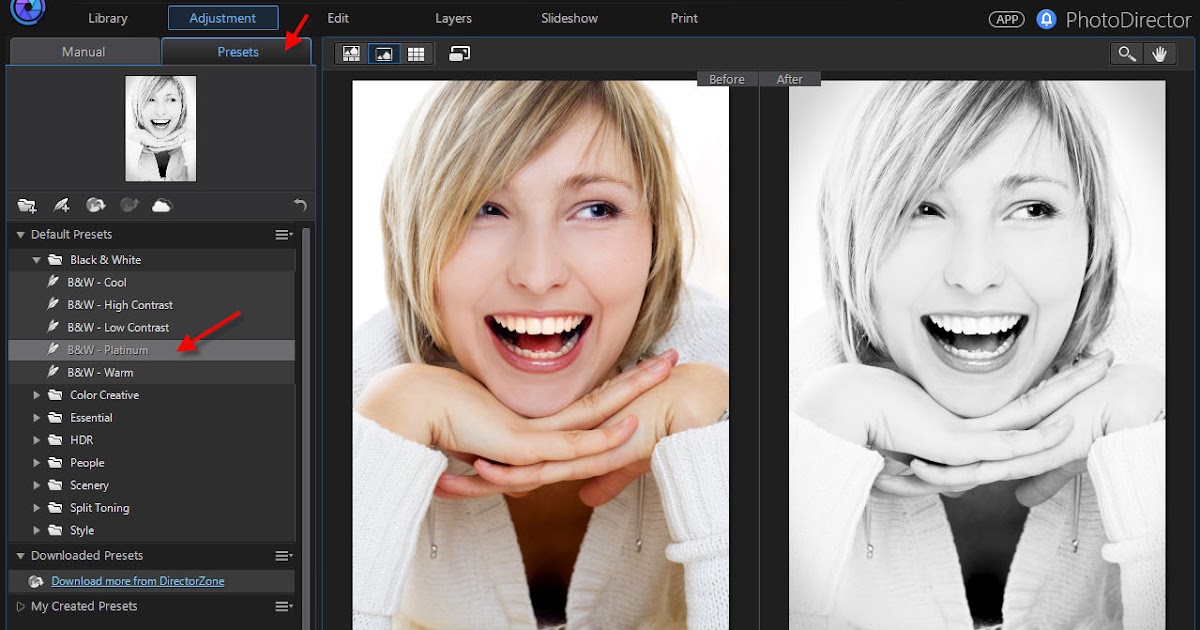Apply the B&W - High Contrast preset
The height and width of the screenshot is (630, 1200).
(x=120, y=304)
